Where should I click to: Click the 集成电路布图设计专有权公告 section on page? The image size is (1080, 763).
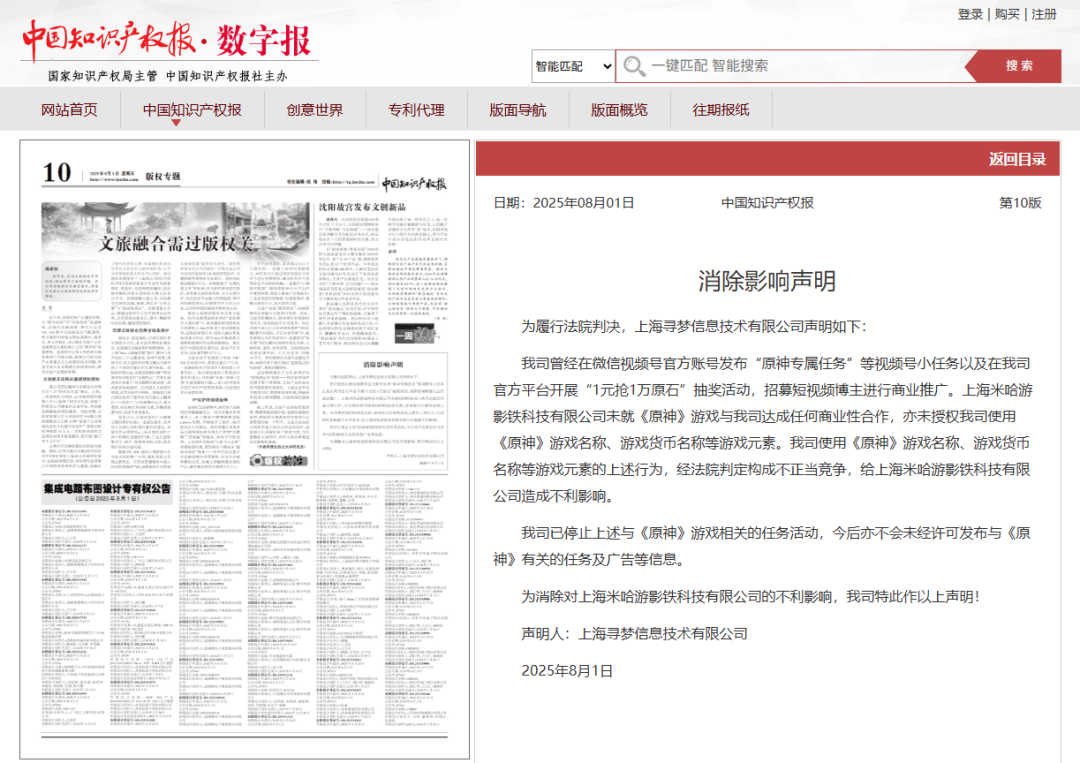[245, 605]
